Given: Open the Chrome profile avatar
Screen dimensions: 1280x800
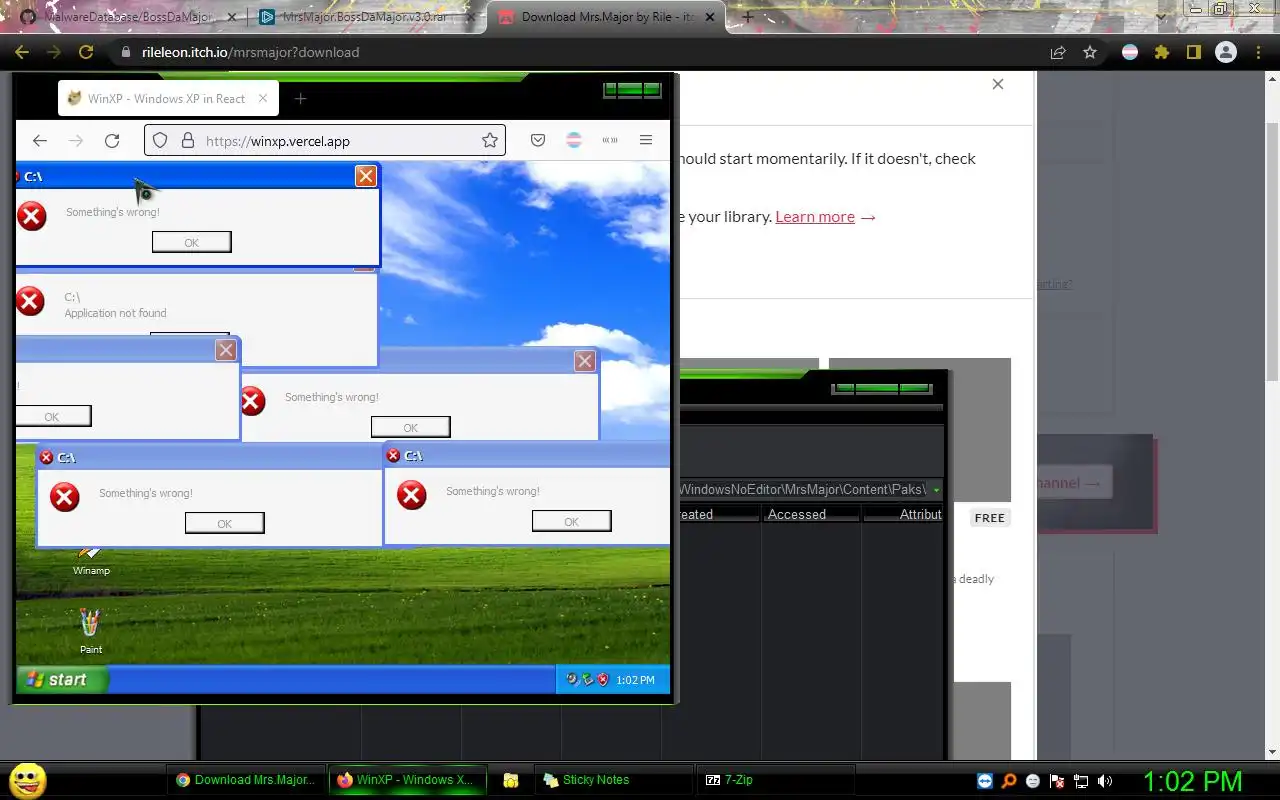Looking at the screenshot, I should click(x=1226, y=52).
